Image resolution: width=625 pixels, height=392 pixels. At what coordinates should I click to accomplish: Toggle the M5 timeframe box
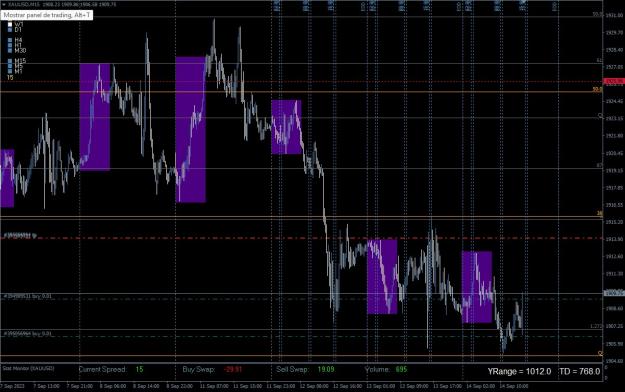click(10, 66)
